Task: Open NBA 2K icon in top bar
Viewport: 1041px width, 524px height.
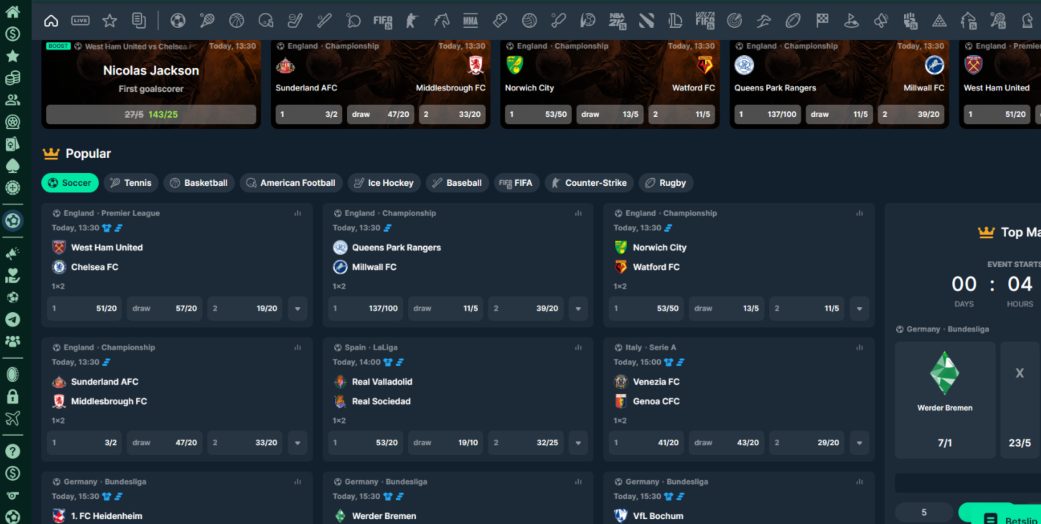Action: 617,21
